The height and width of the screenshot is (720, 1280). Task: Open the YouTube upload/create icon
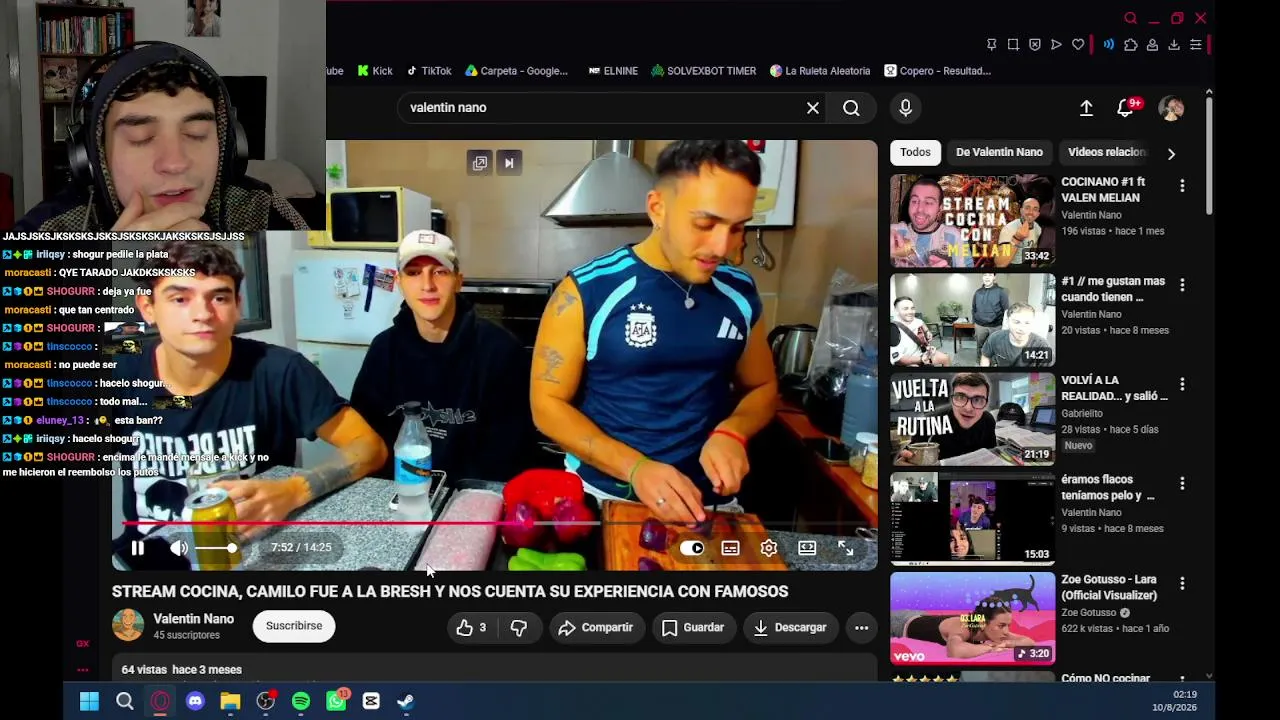click(x=1086, y=108)
